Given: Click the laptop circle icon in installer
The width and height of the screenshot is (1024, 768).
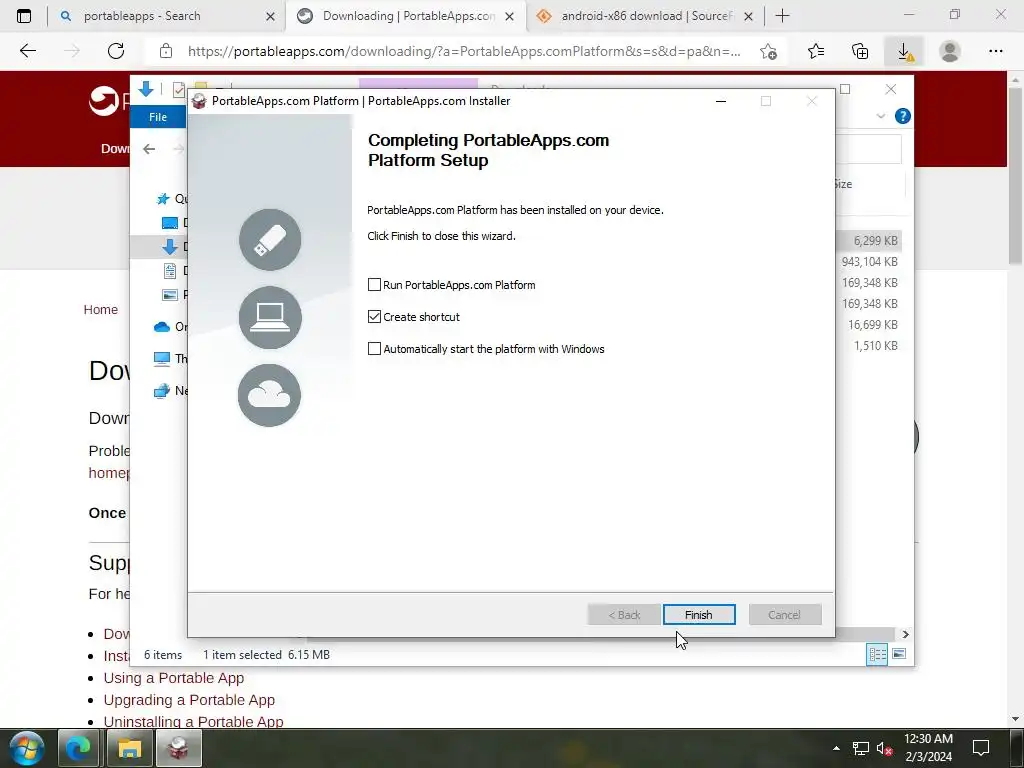Looking at the screenshot, I should click(x=270, y=317).
